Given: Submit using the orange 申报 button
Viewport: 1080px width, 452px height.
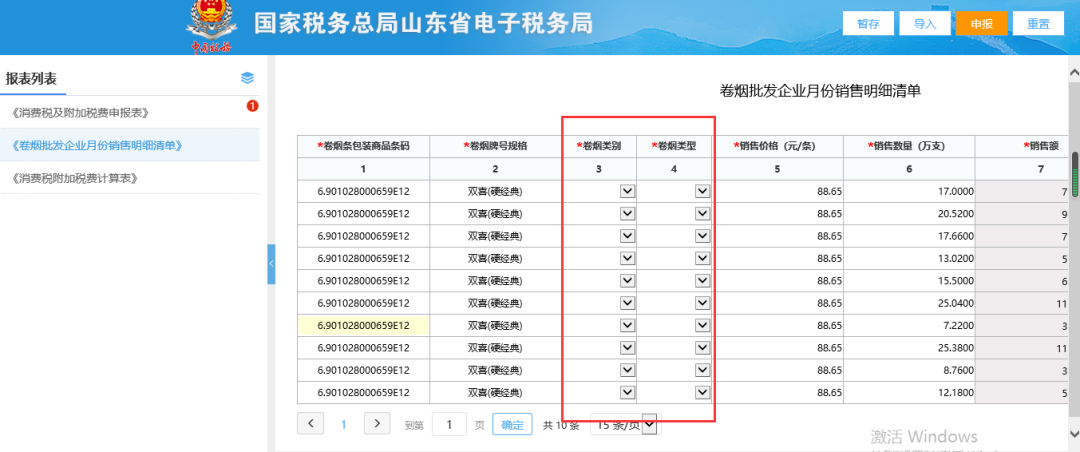Looking at the screenshot, I should point(982,23).
